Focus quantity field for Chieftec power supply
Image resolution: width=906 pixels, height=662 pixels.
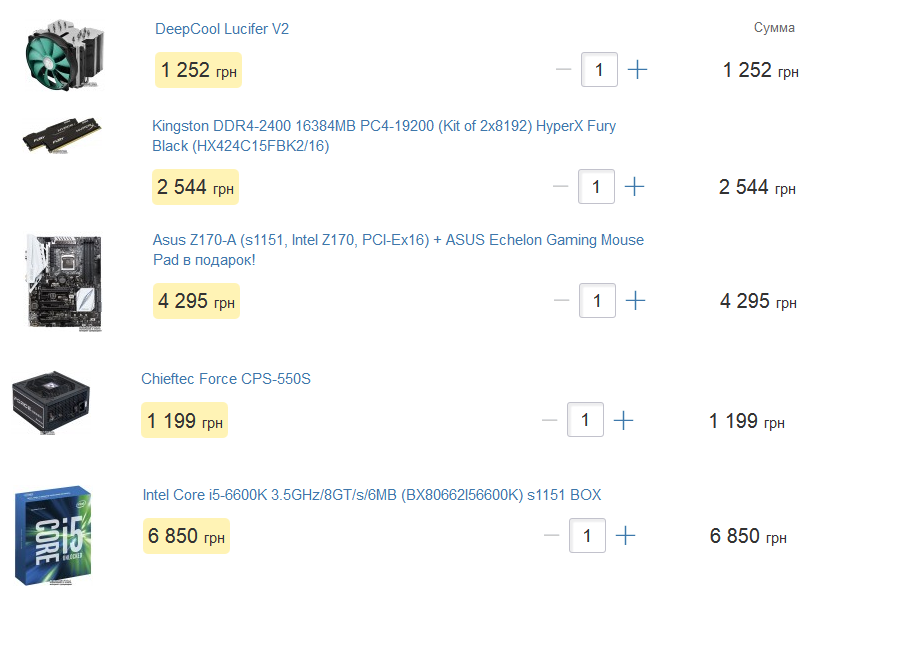coord(586,420)
